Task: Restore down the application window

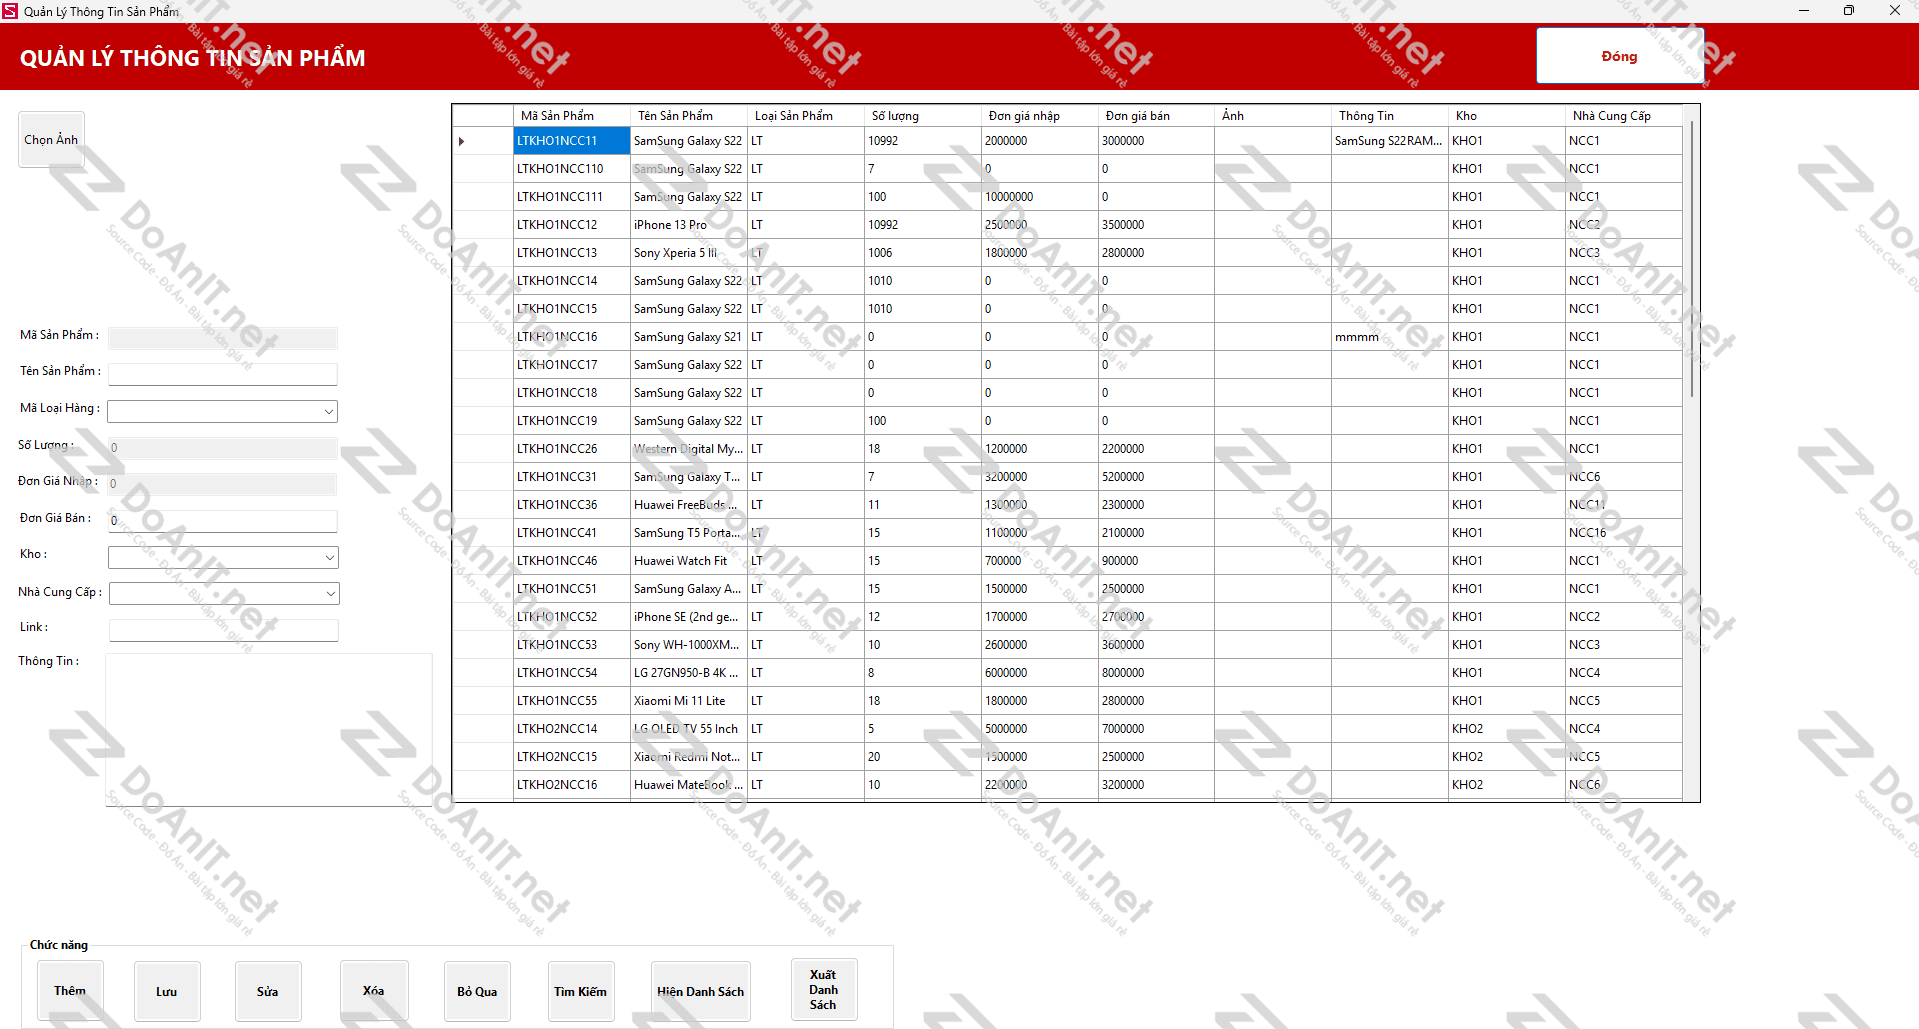Action: pos(1849,11)
